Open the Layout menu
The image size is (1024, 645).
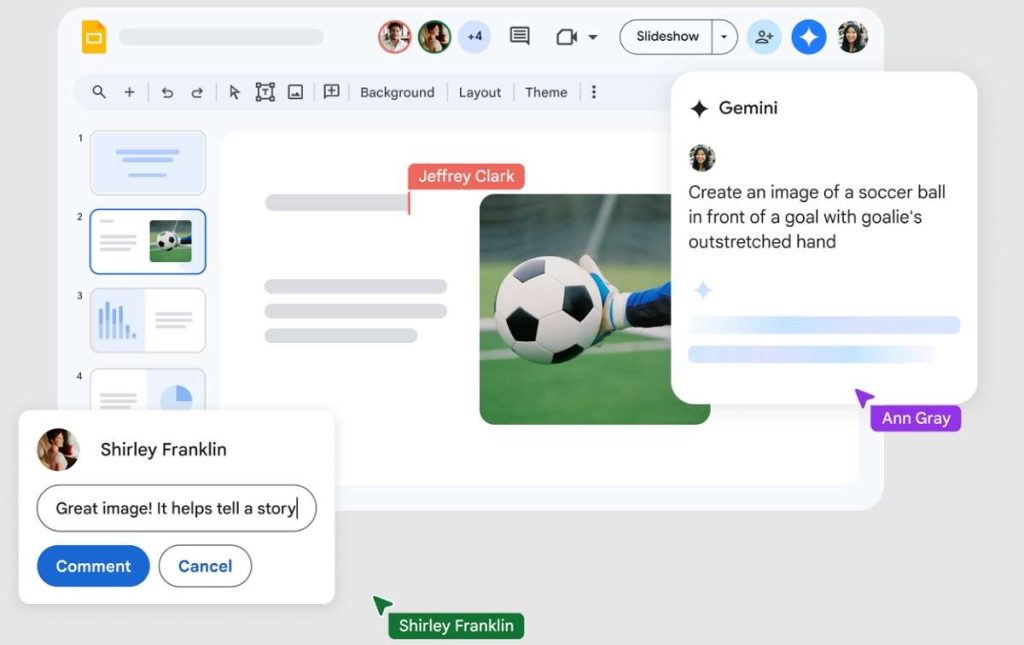tap(479, 92)
